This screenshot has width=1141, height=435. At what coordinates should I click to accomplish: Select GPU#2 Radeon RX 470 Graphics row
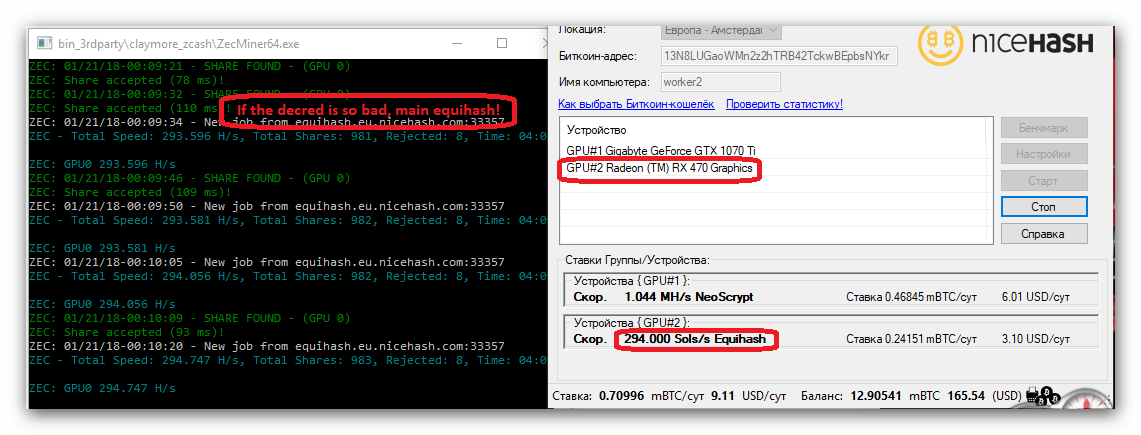tap(659, 169)
